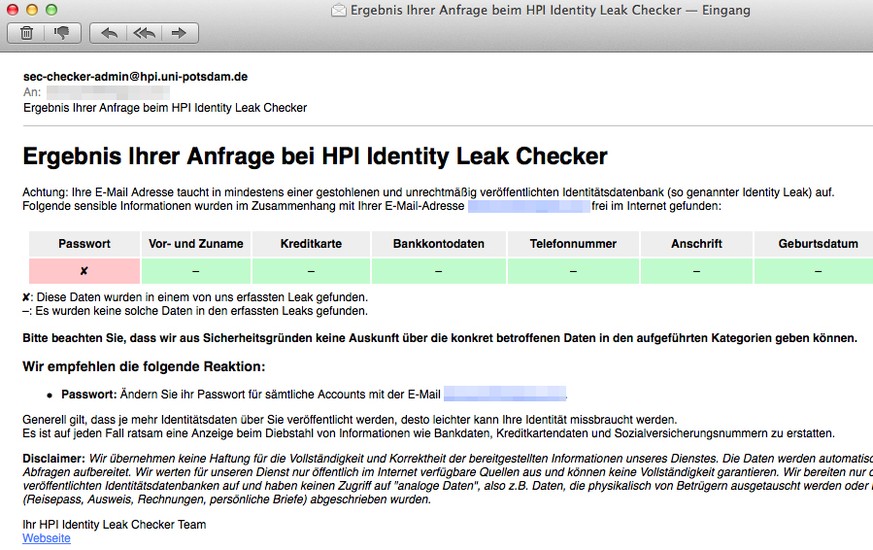Screen dimensions: 873x550
Task: Click green cell under Anschrift
Action: [696, 271]
